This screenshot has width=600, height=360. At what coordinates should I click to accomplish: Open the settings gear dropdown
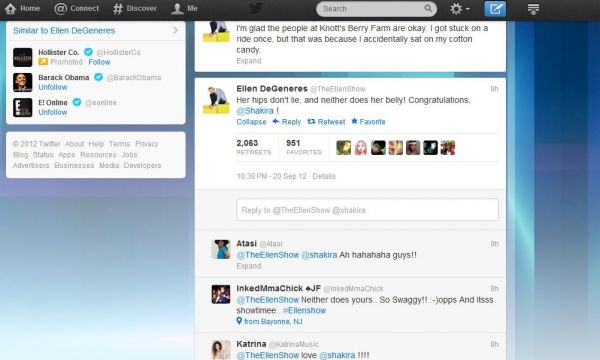click(459, 9)
